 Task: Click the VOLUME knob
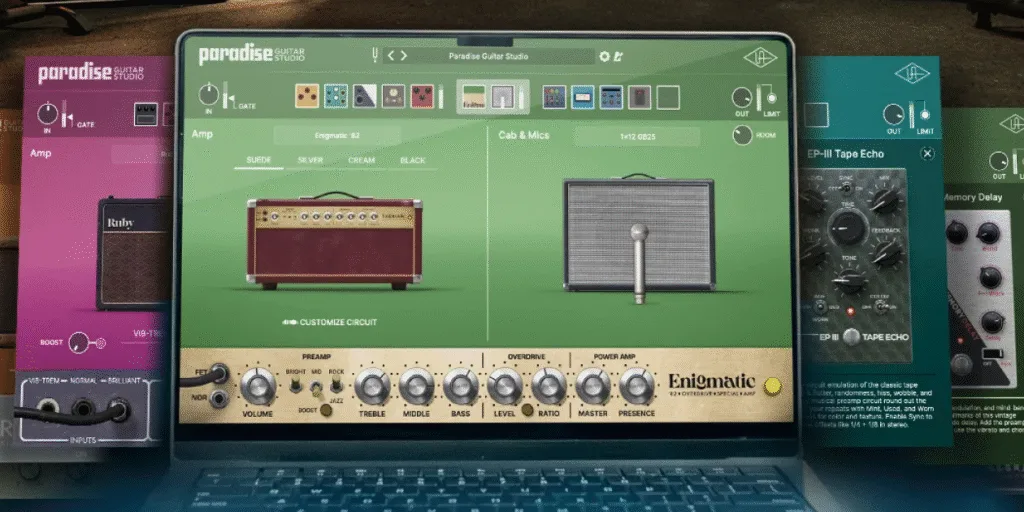pyautogui.click(x=258, y=386)
